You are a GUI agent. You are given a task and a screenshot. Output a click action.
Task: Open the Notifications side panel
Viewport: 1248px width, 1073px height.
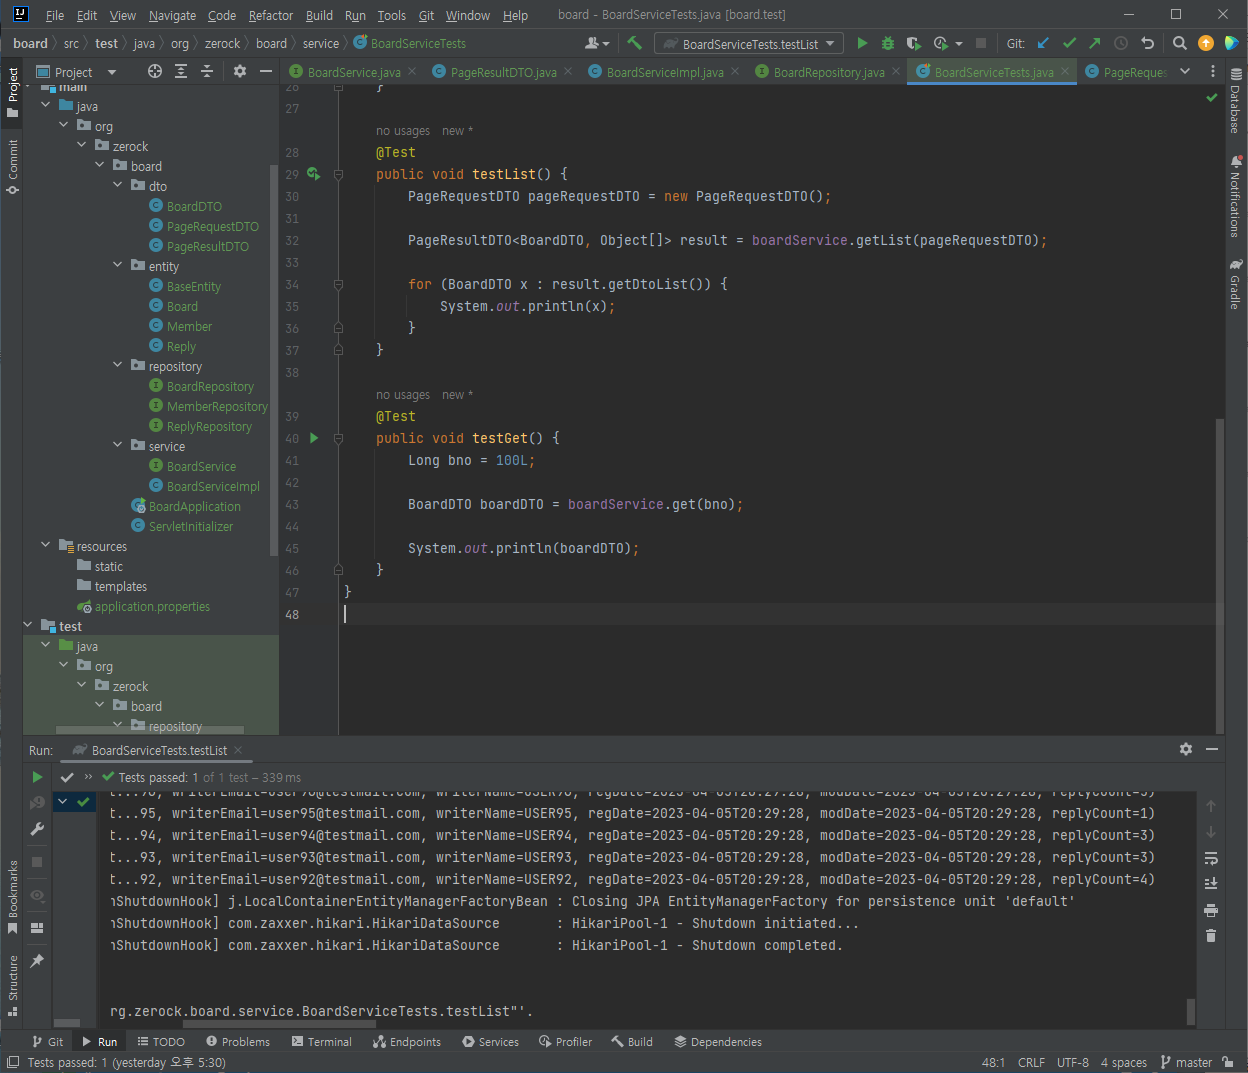(x=1236, y=196)
